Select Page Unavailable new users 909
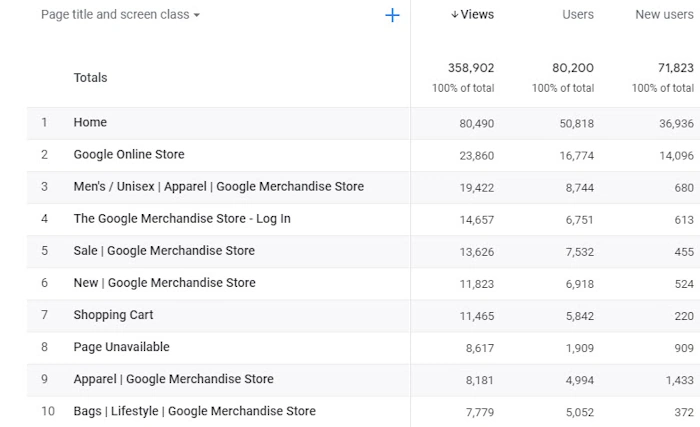This screenshot has width=700, height=427. (x=684, y=348)
